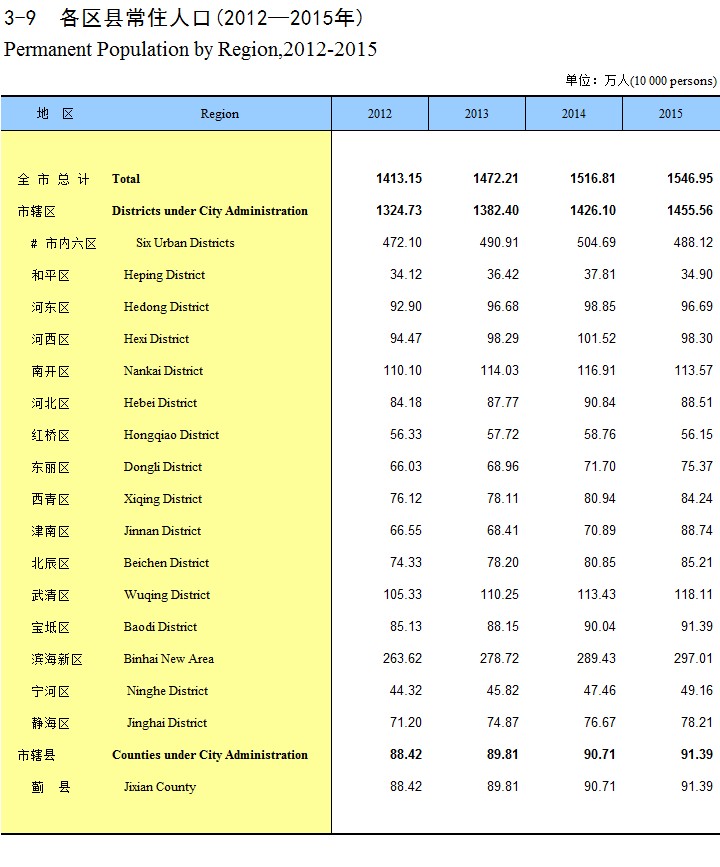The height and width of the screenshot is (867, 720).
Task: Click the Chinese title 各区县常住人口
Action: pos(135,18)
